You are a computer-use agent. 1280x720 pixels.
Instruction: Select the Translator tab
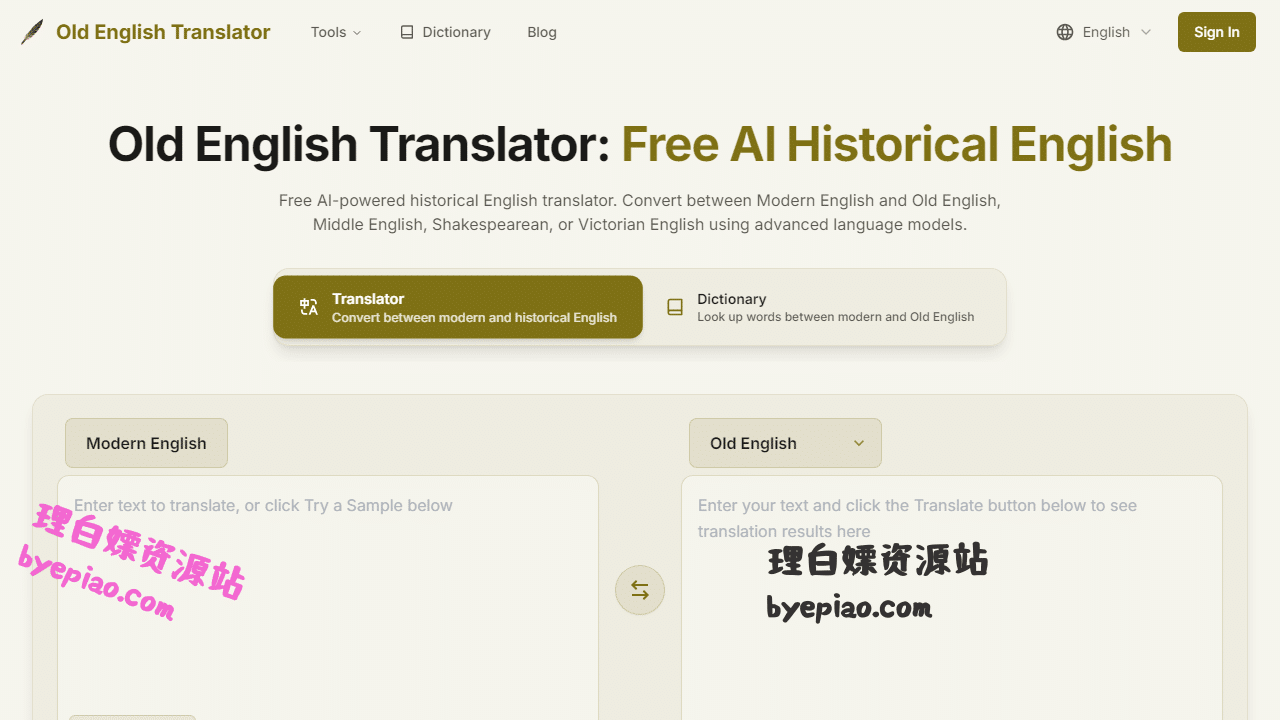[x=458, y=307]
